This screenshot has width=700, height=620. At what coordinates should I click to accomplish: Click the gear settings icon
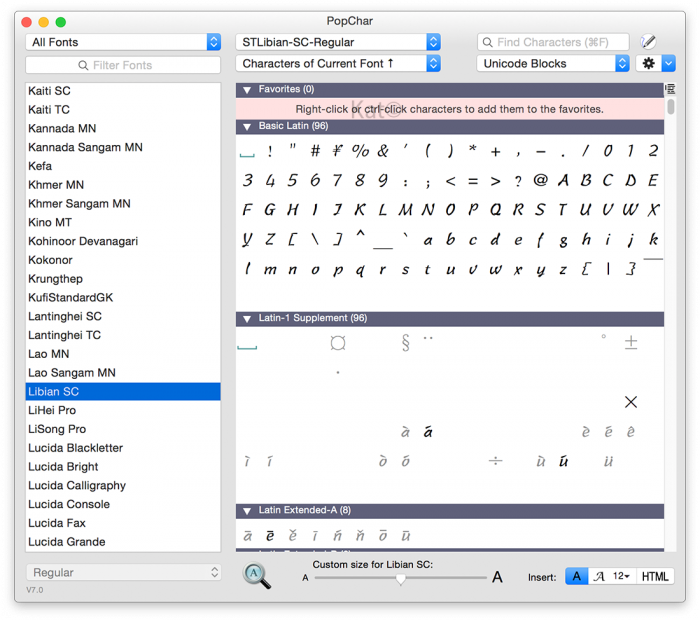pos(648,63)
